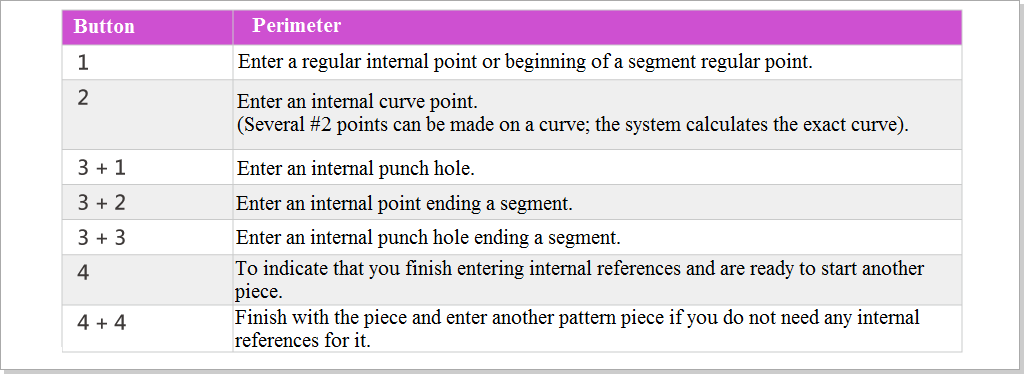This screenshot has height=374, width=1024.
Task: Click the Button column header
Action: tap(148, 27)
